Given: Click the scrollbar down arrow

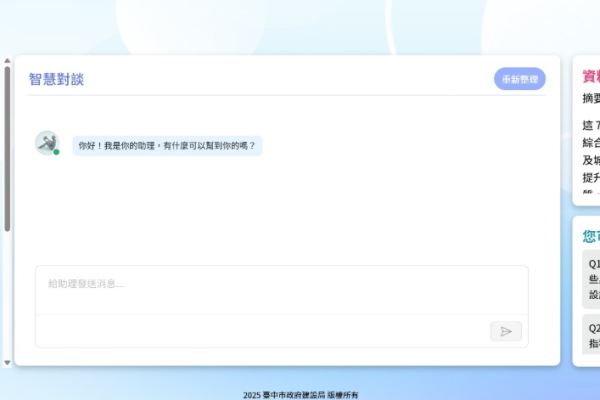Looking at the screenshot, I should tap(7, 362).
